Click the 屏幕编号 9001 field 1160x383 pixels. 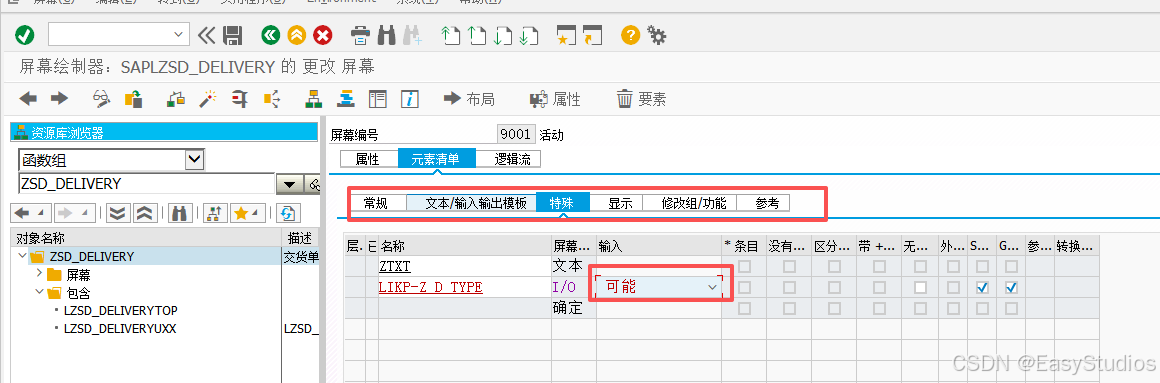click(x=516, y=134)
